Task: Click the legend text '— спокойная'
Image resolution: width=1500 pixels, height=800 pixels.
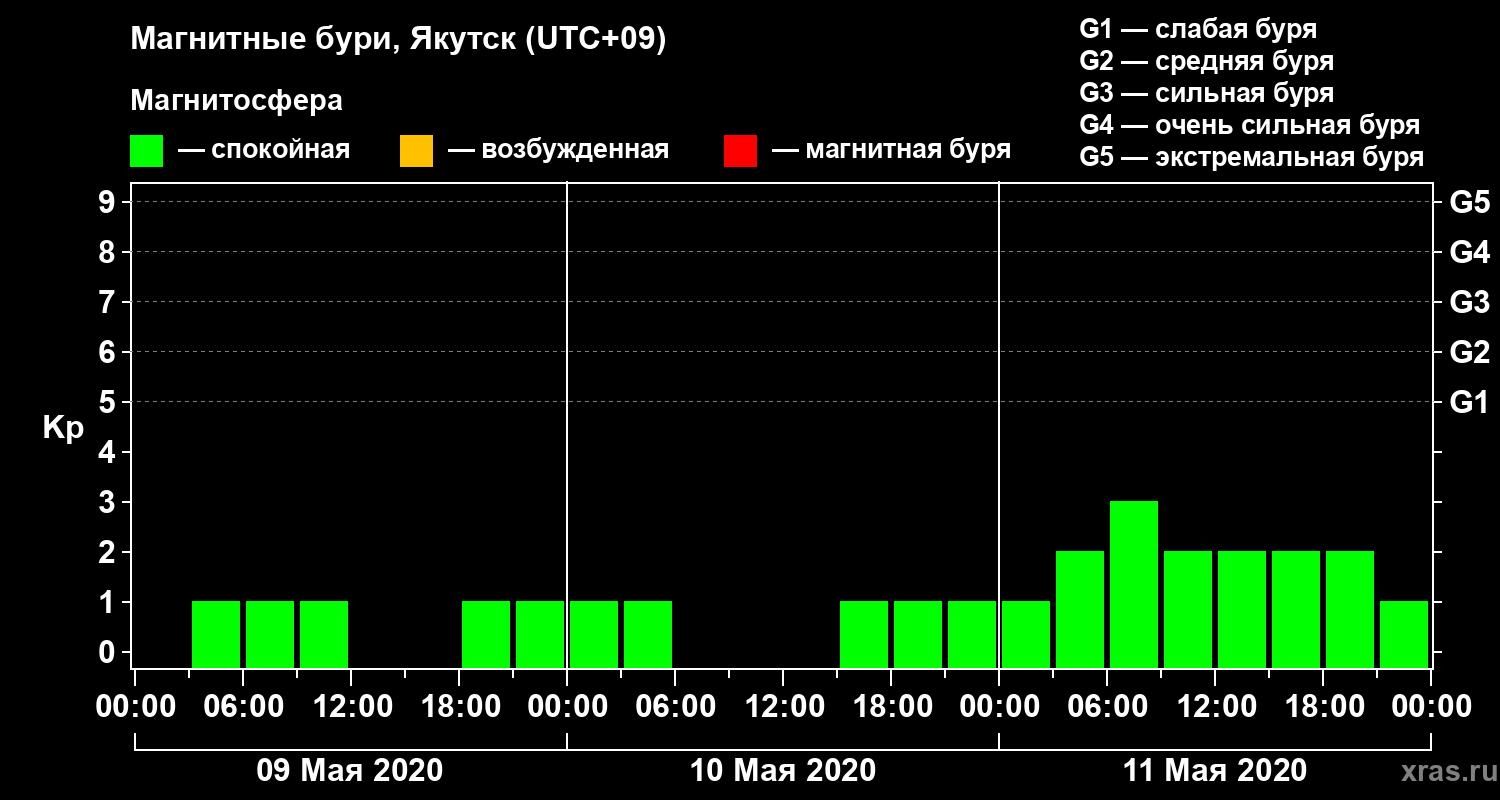Action: pos(263,150)
